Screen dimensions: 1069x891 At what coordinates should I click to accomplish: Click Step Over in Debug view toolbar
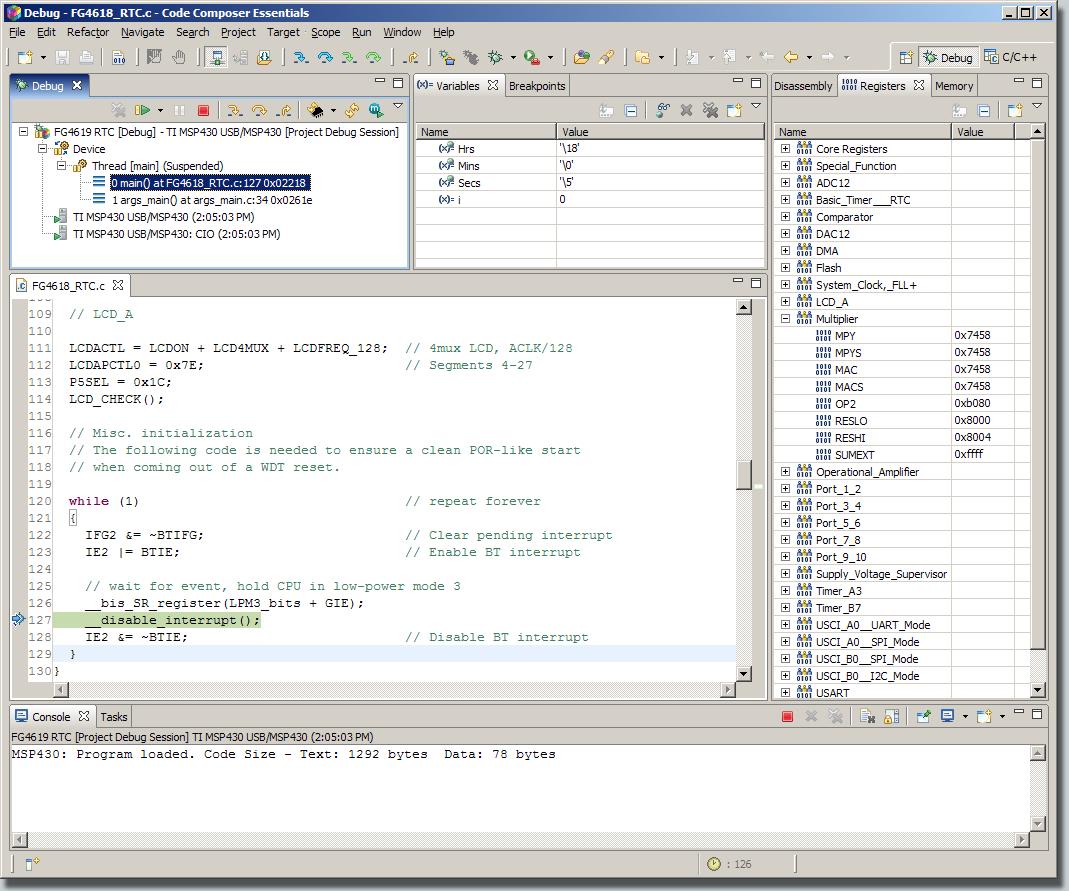(x=259, y=111)
